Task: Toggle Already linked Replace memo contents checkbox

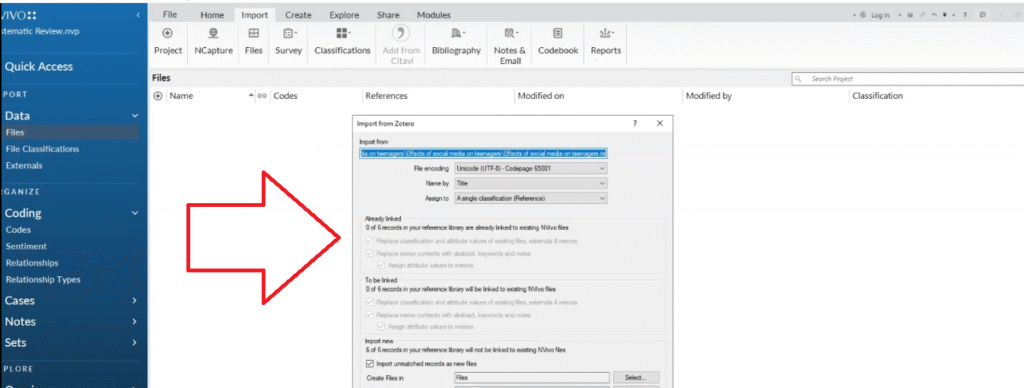Action: pos(370,253)
